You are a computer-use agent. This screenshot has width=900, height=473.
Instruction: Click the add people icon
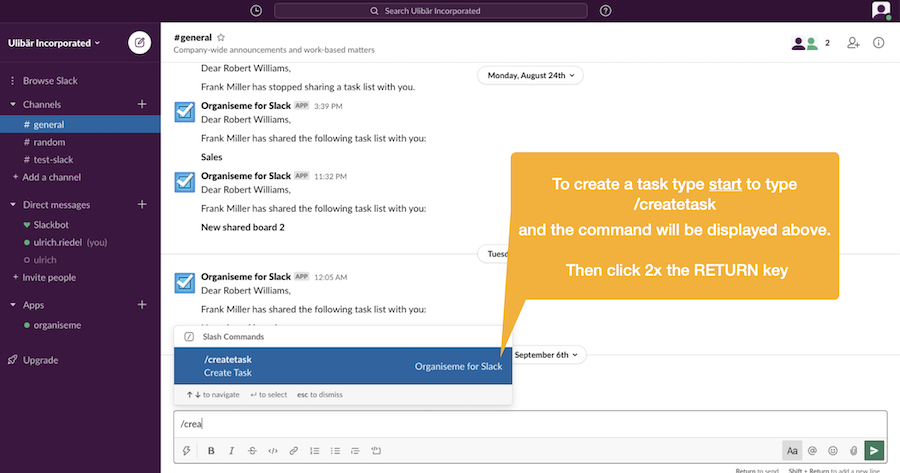point(854,42)
